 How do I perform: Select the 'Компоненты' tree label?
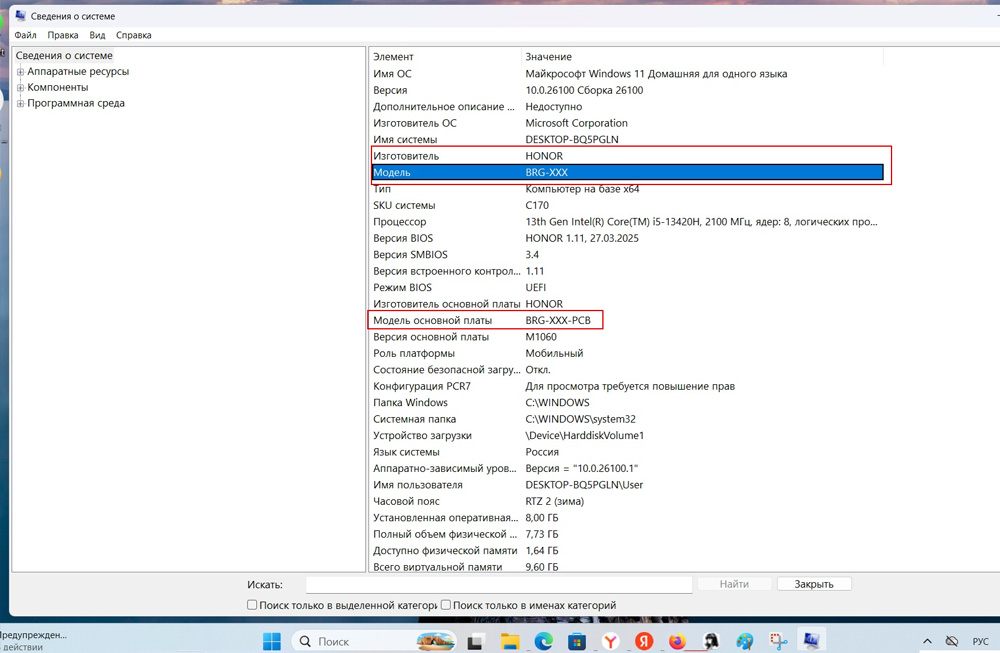coord(57,87)
